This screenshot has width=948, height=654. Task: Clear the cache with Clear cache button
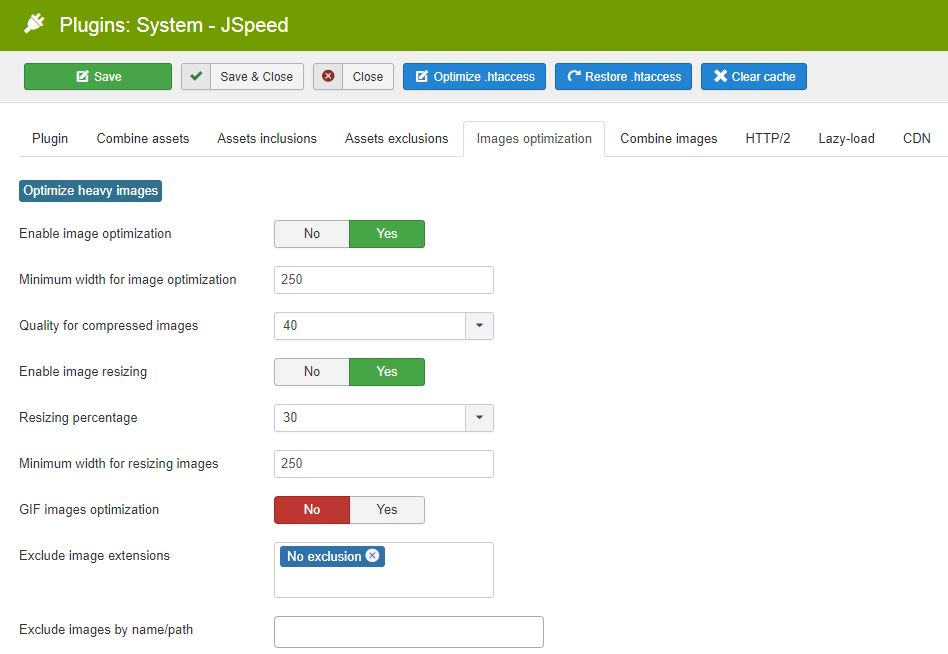click(x=753, y=77)
